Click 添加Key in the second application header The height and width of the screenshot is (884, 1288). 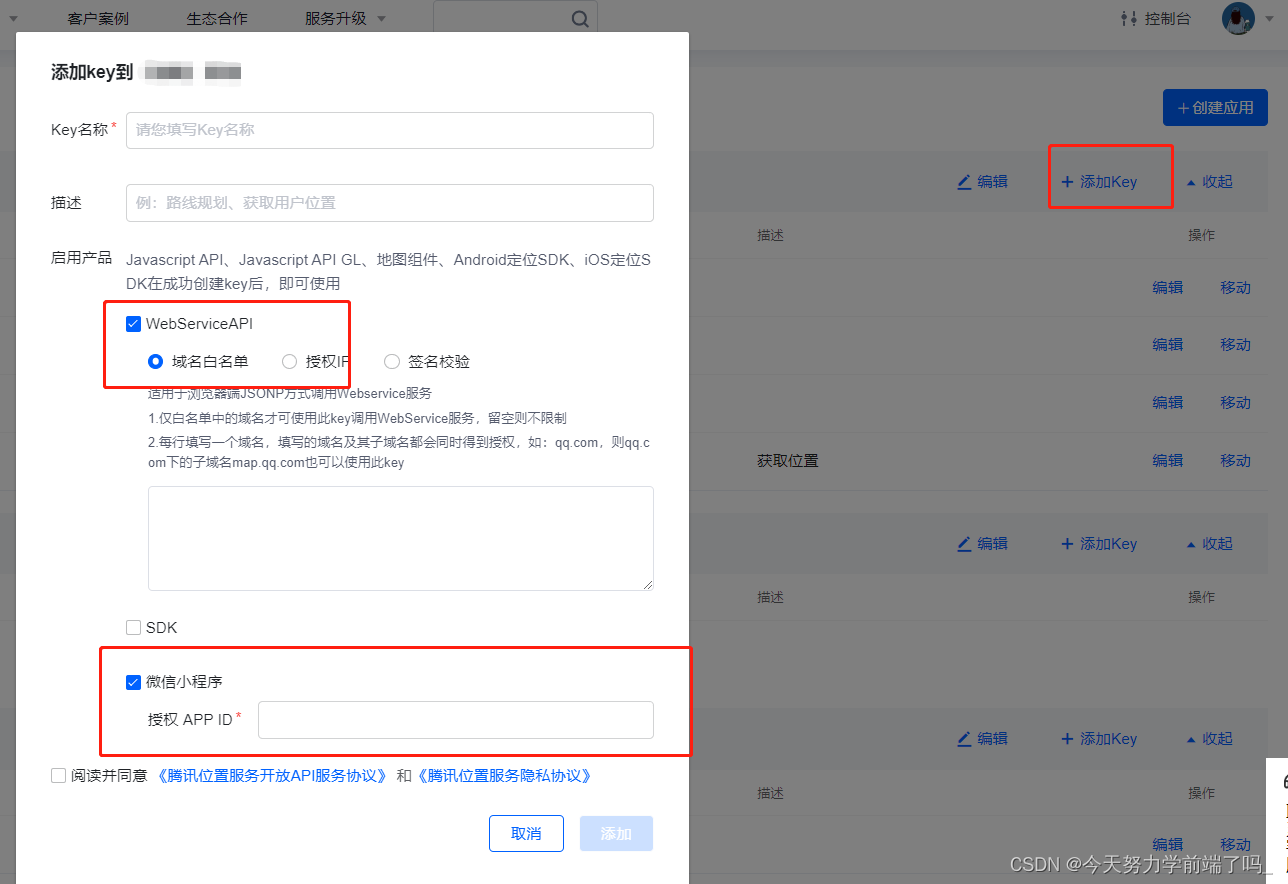click(1099, 544)
